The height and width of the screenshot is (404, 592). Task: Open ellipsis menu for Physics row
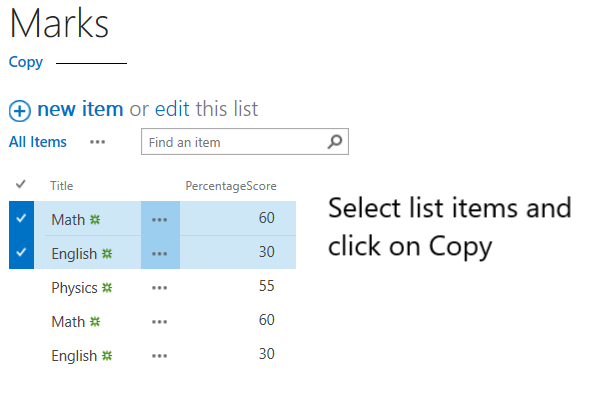tap(160, 288)
